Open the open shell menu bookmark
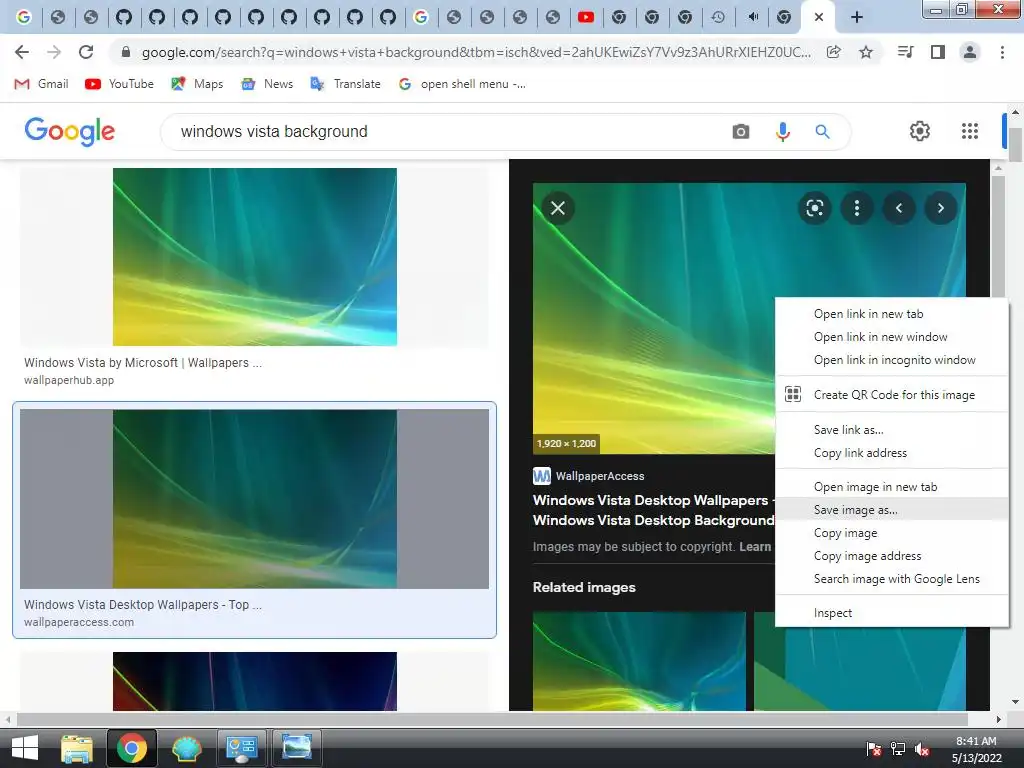Screen dimensions: 1024x768 click(x=462, y=84)
